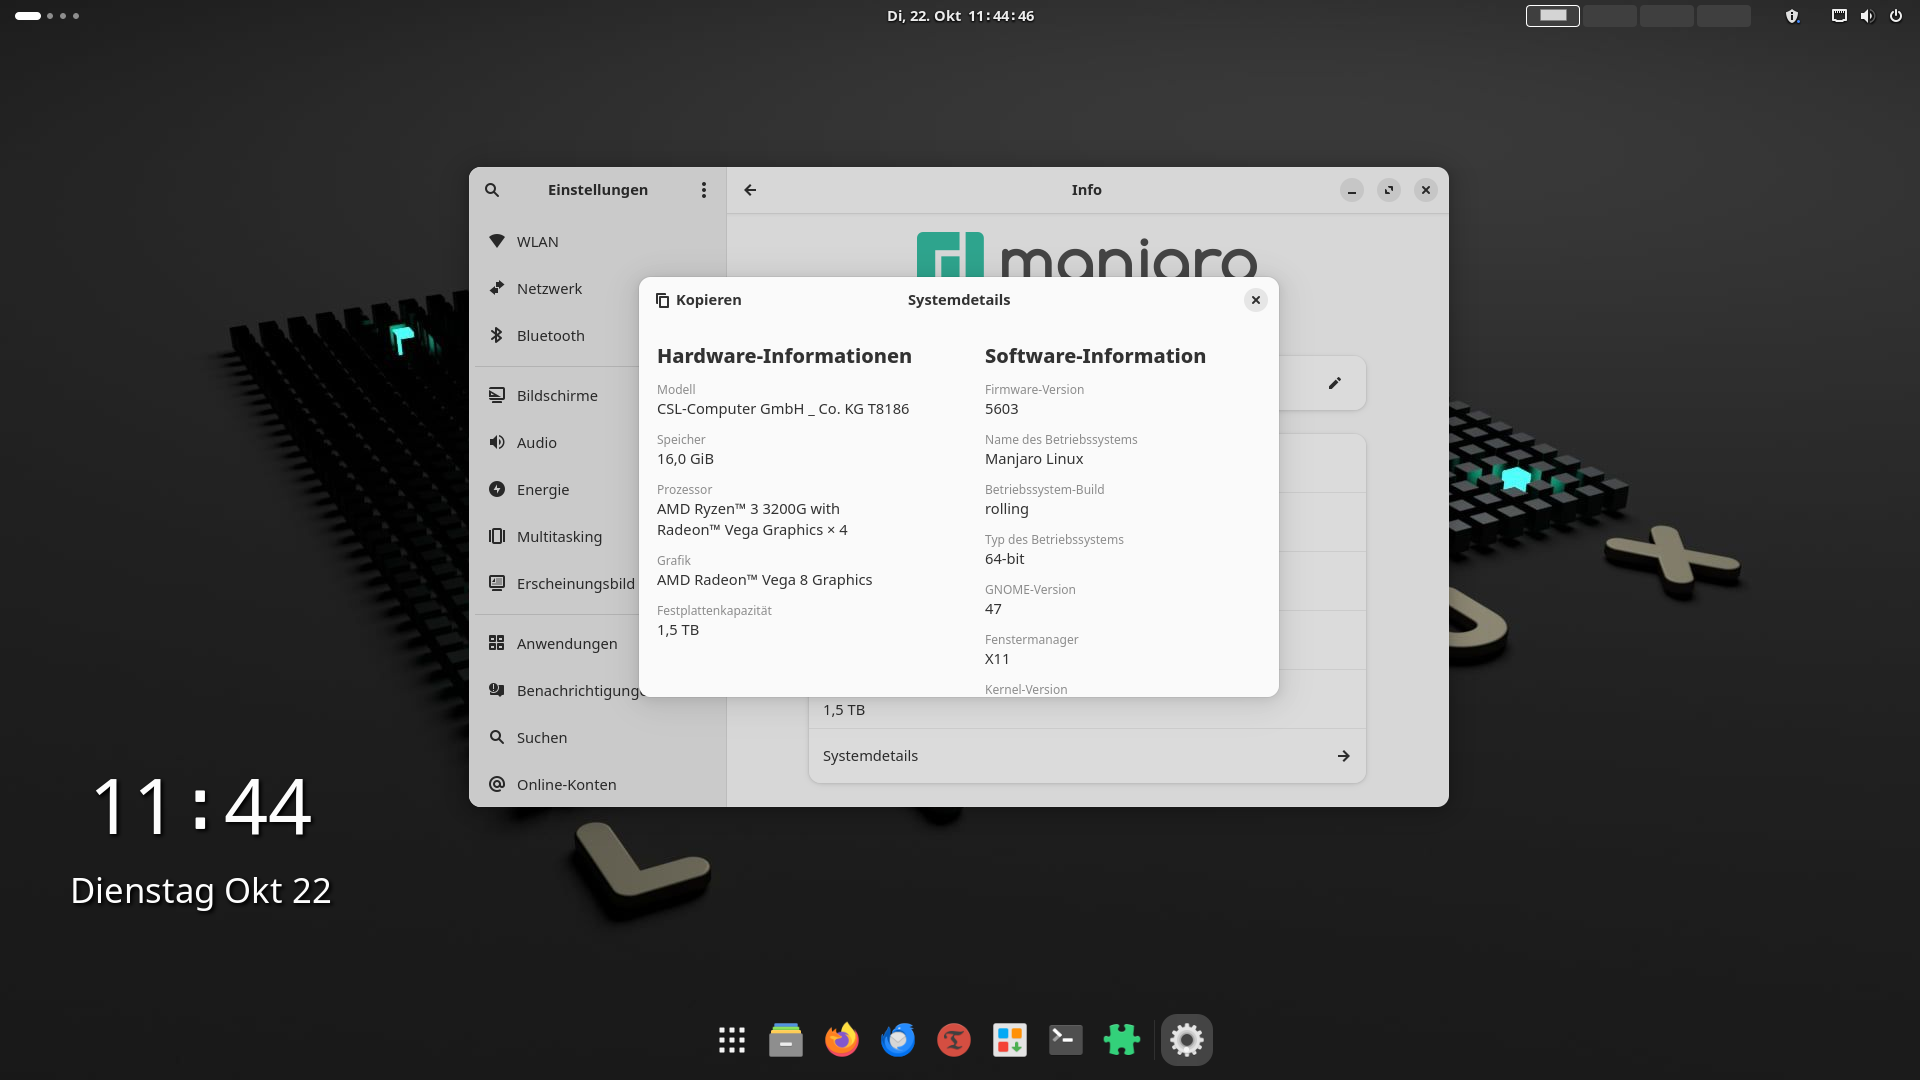The height and width of the screenshot is (1080, 1920).
Task: Open the terminal from the dock
Action: click(1065, 1040)
